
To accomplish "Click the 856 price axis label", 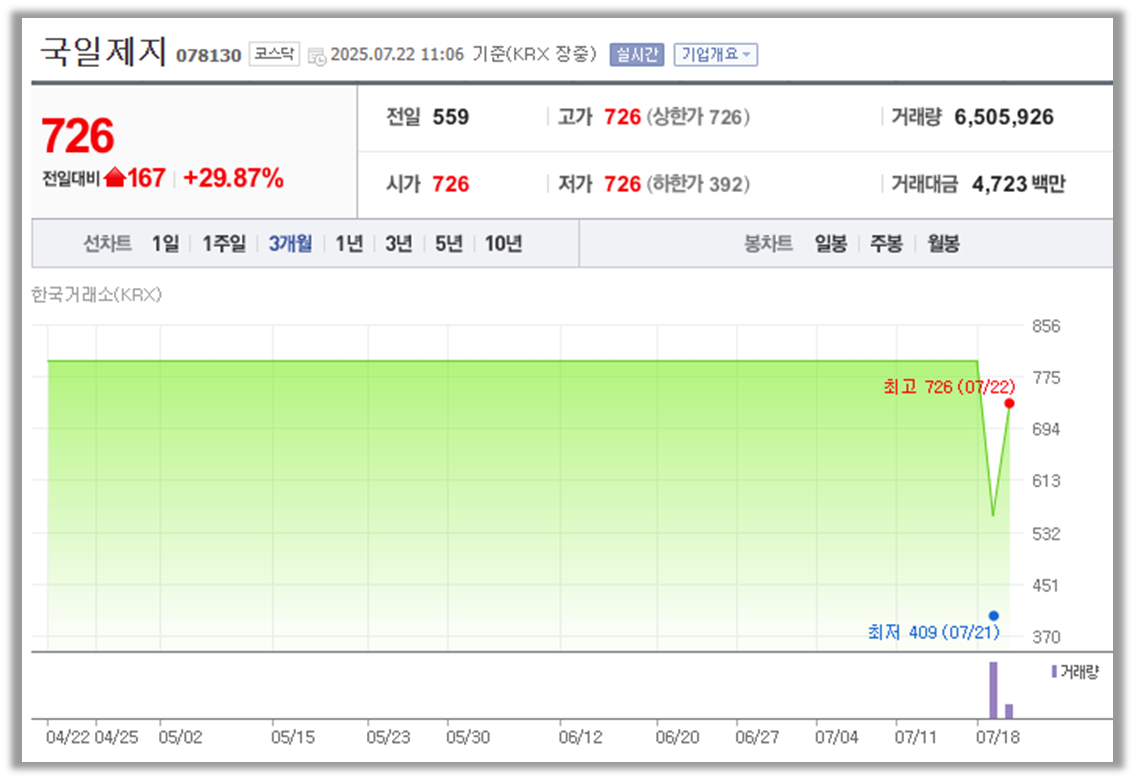I will coord(1046,326).
